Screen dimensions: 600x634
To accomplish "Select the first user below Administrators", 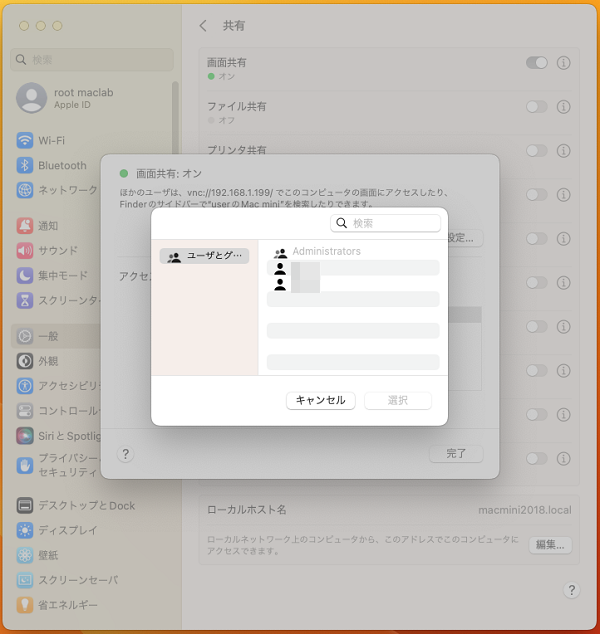I will pos(353,268).
